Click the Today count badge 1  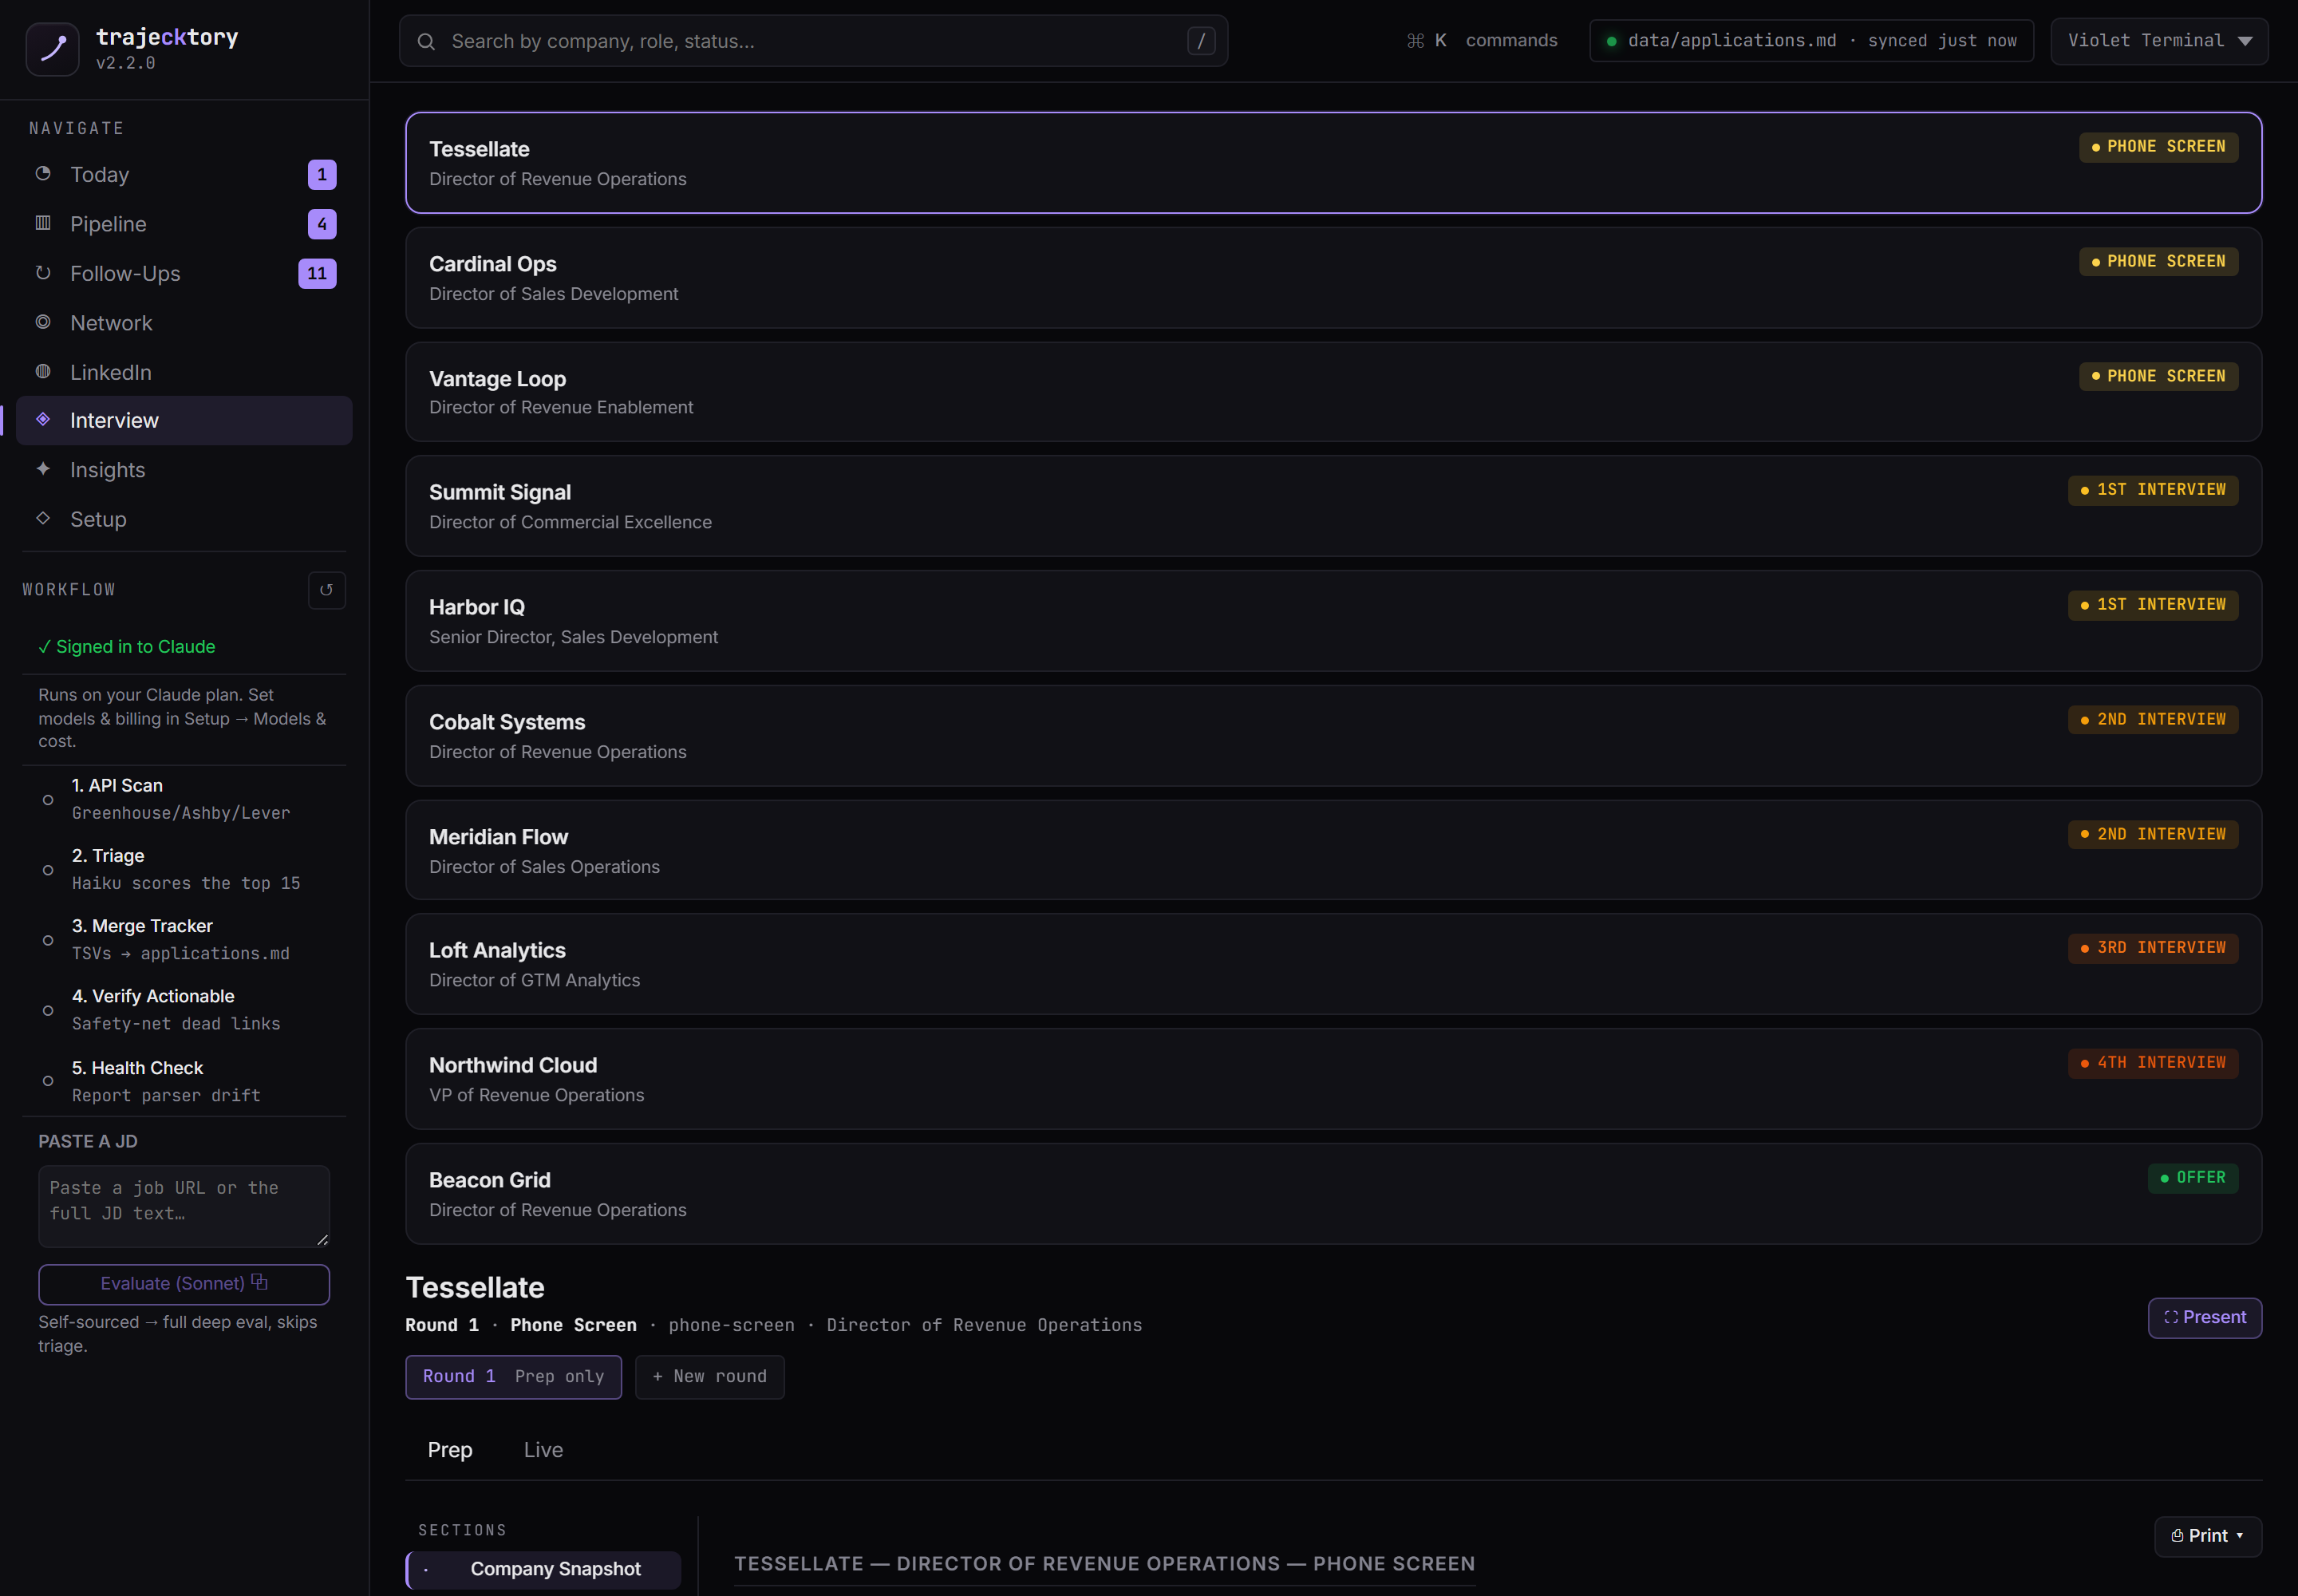pos(322,174)
